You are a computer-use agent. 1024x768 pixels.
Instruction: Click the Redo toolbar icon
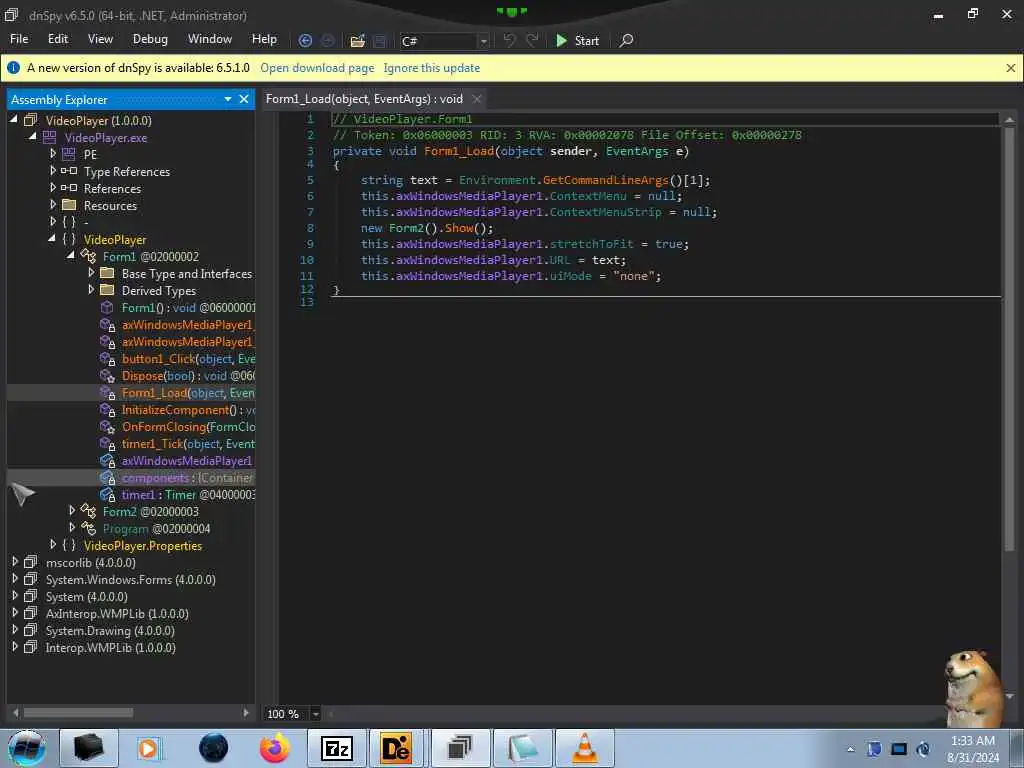(532, 40)
